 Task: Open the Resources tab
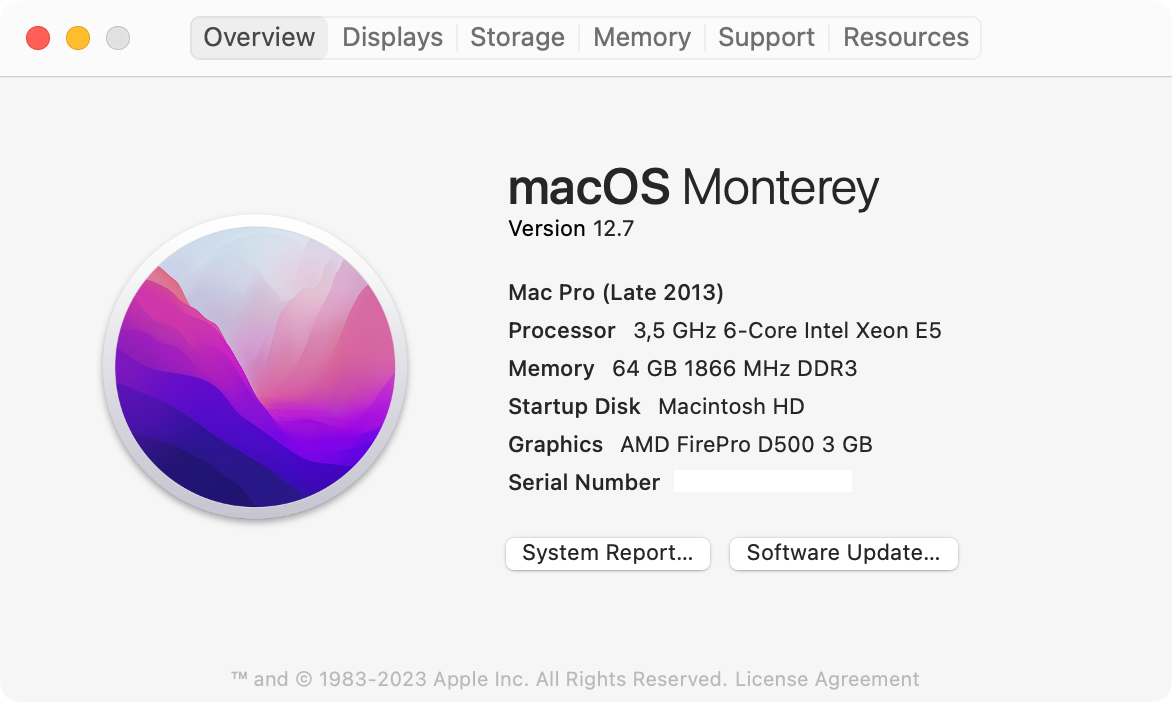point(905,38)
